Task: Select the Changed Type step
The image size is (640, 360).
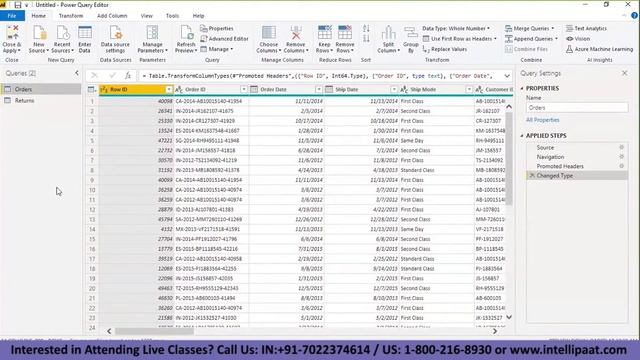Action: click(577, 176)
